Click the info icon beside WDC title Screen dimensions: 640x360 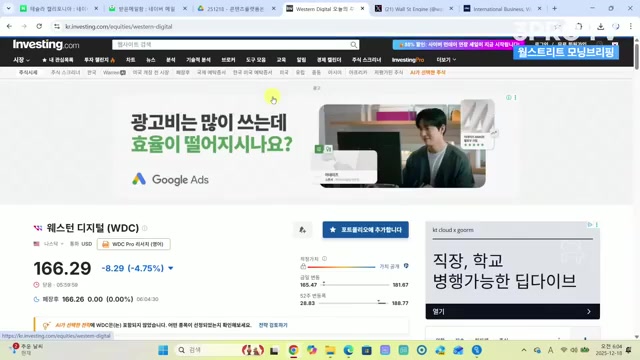point(144,228)
